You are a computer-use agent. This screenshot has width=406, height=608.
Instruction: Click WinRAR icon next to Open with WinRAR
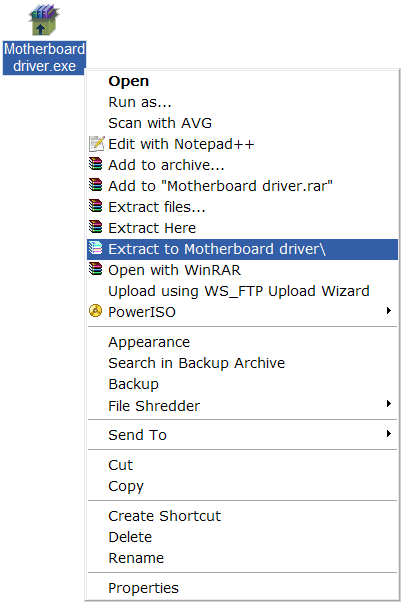click(96, 269)
